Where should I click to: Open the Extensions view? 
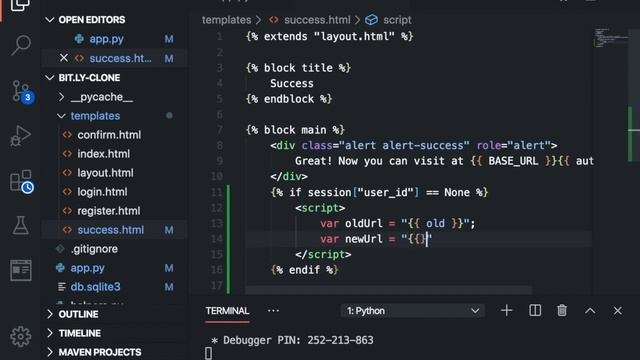(x=21, y=181)
